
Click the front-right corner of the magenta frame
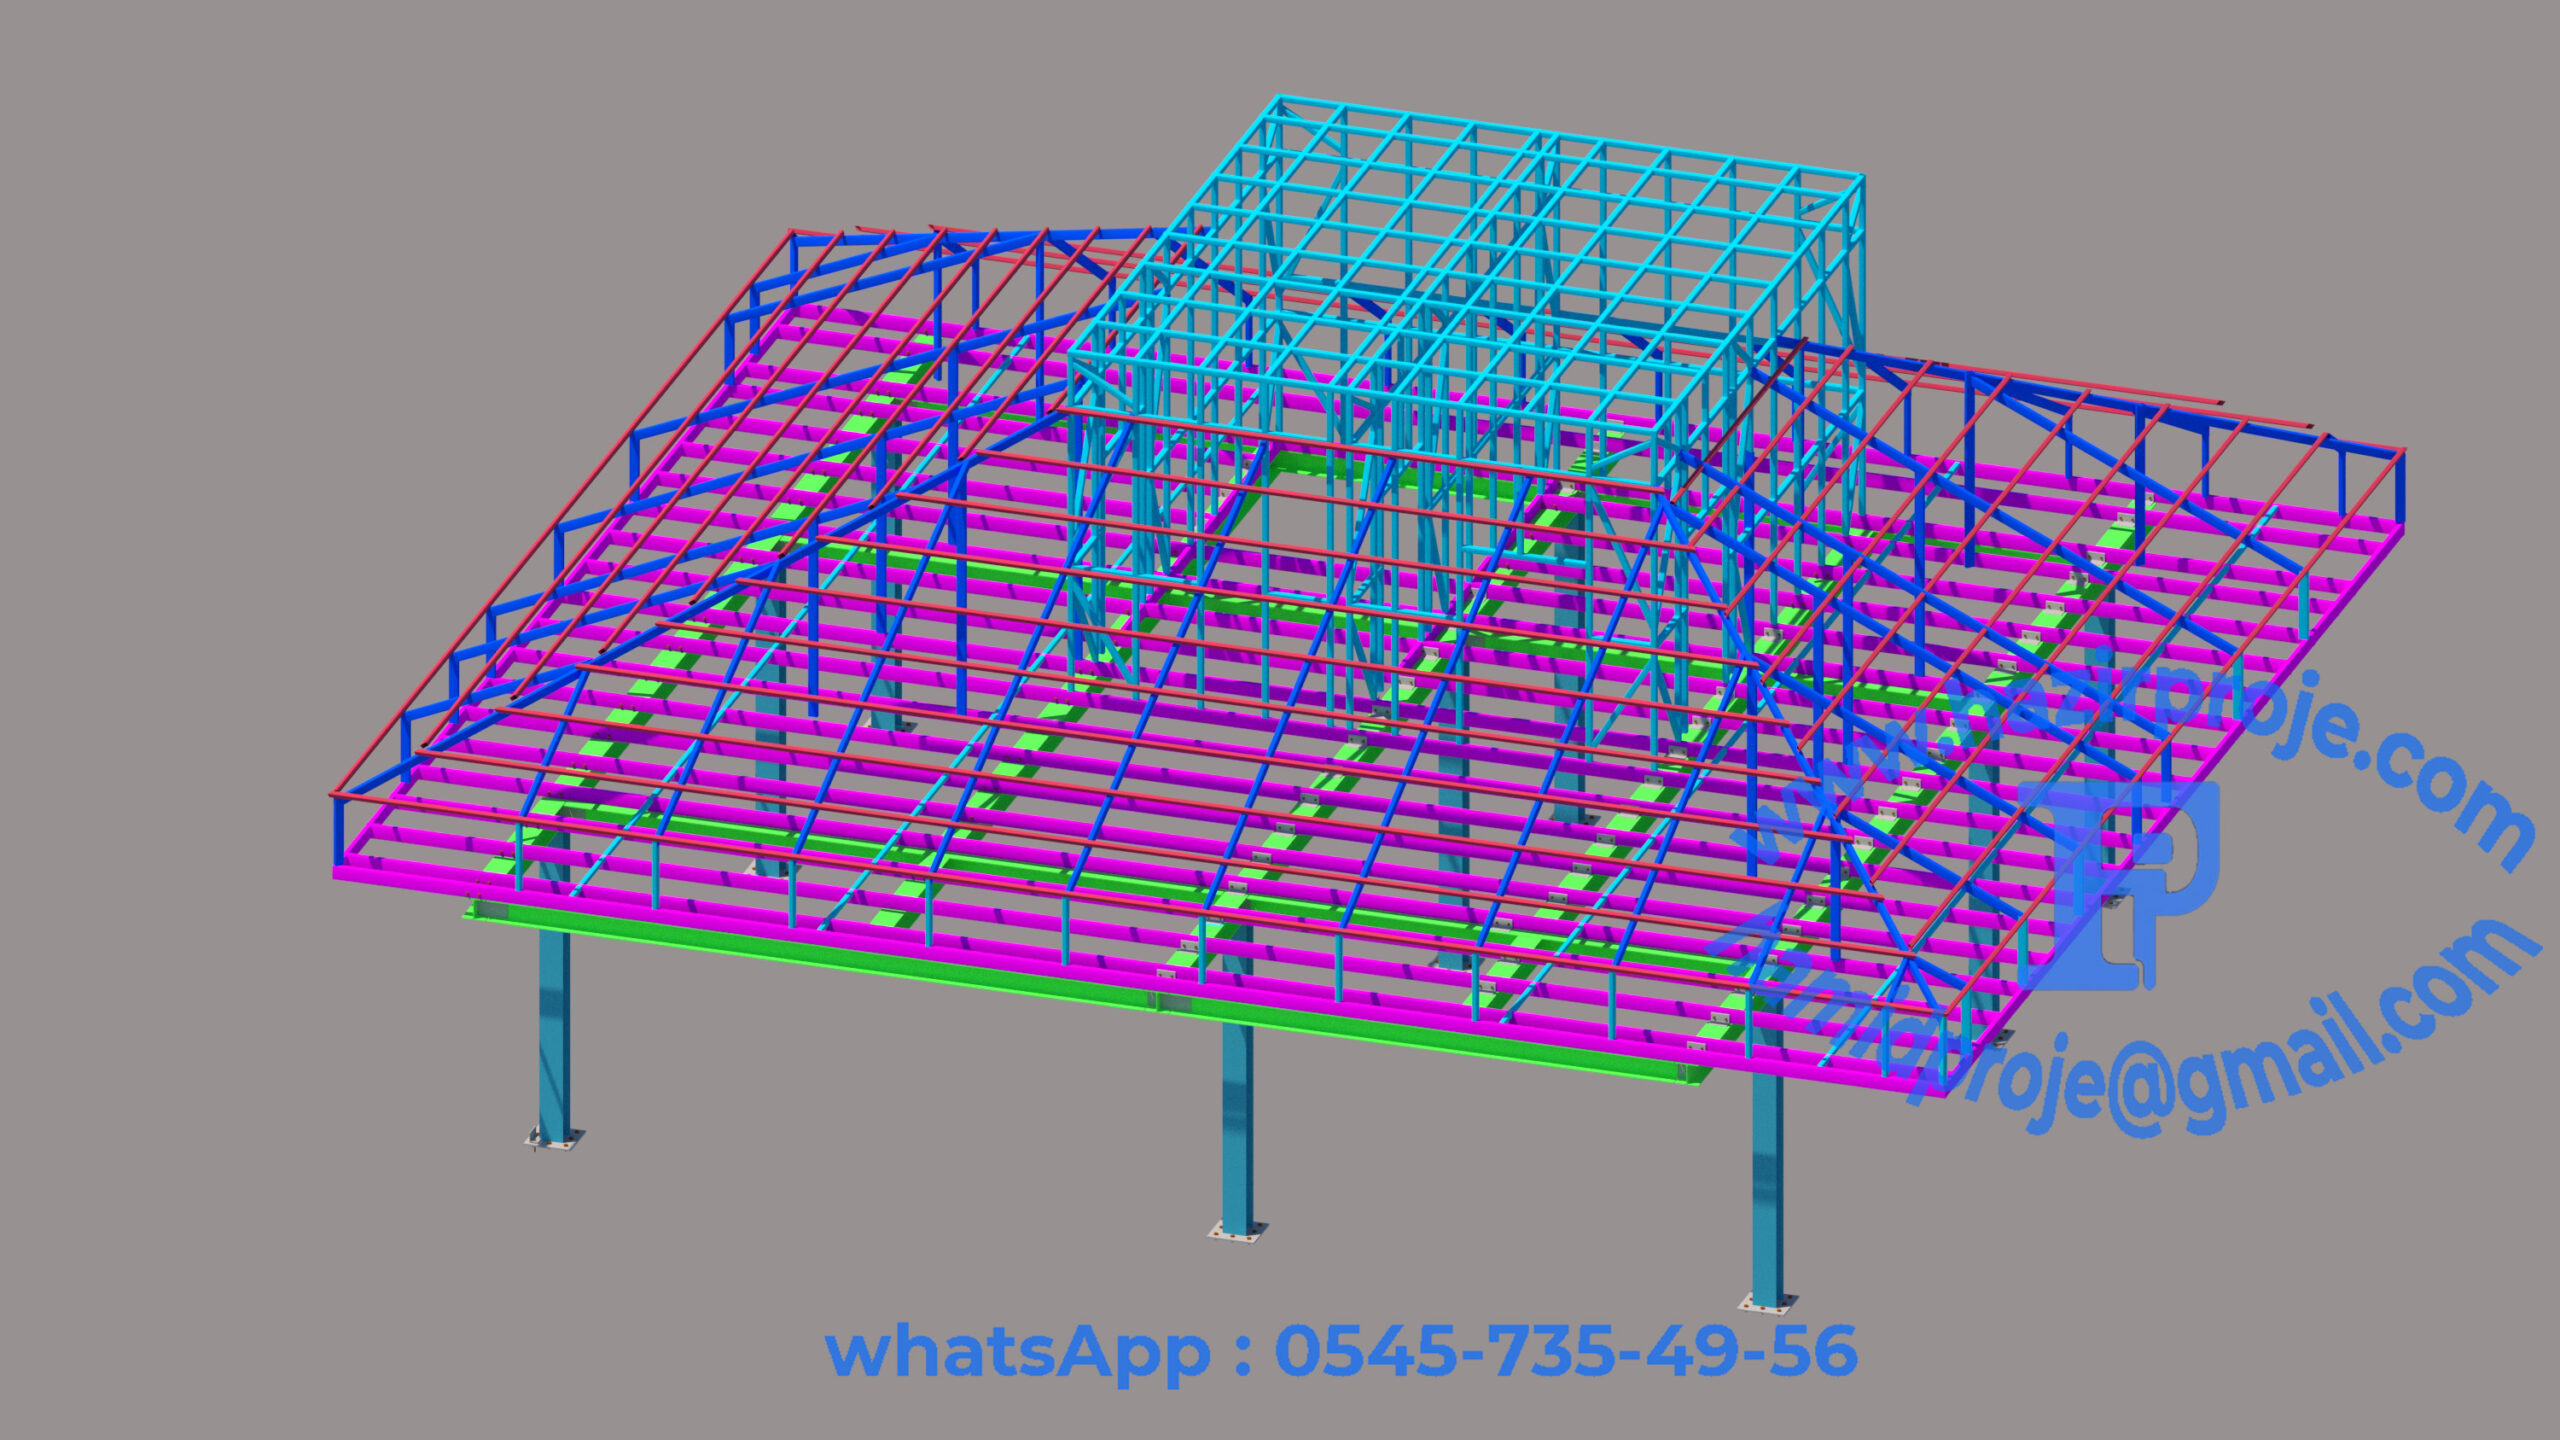[1942, 1088]
